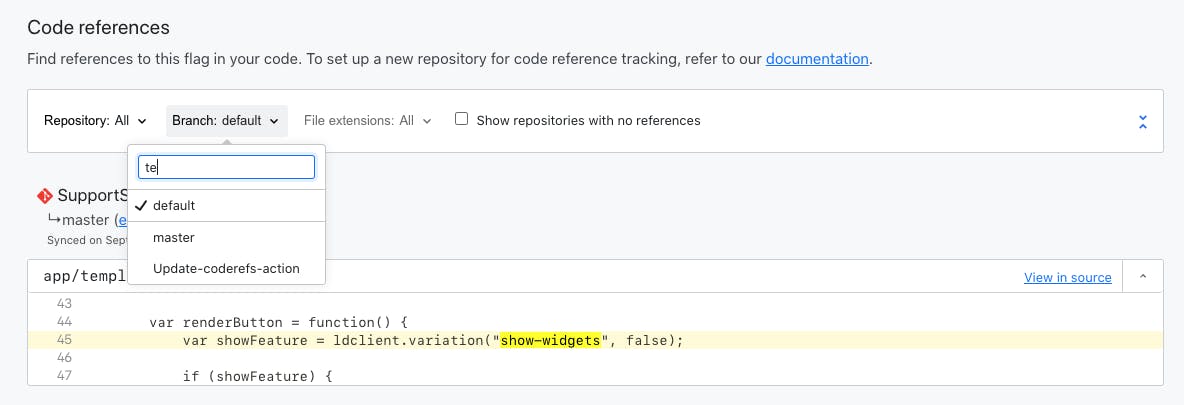
Task: Click line number 47 in gutter
Action: 63,375
